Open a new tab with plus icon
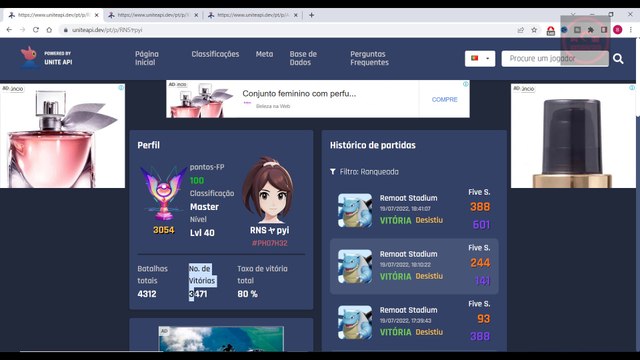 [311, 15]
